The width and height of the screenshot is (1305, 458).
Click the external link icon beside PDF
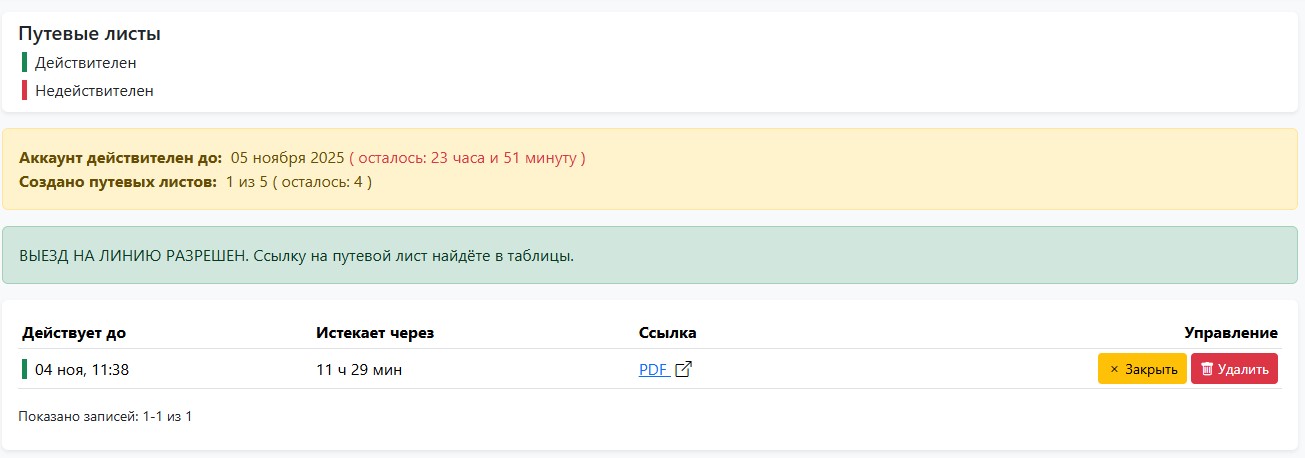coord(684,369)
